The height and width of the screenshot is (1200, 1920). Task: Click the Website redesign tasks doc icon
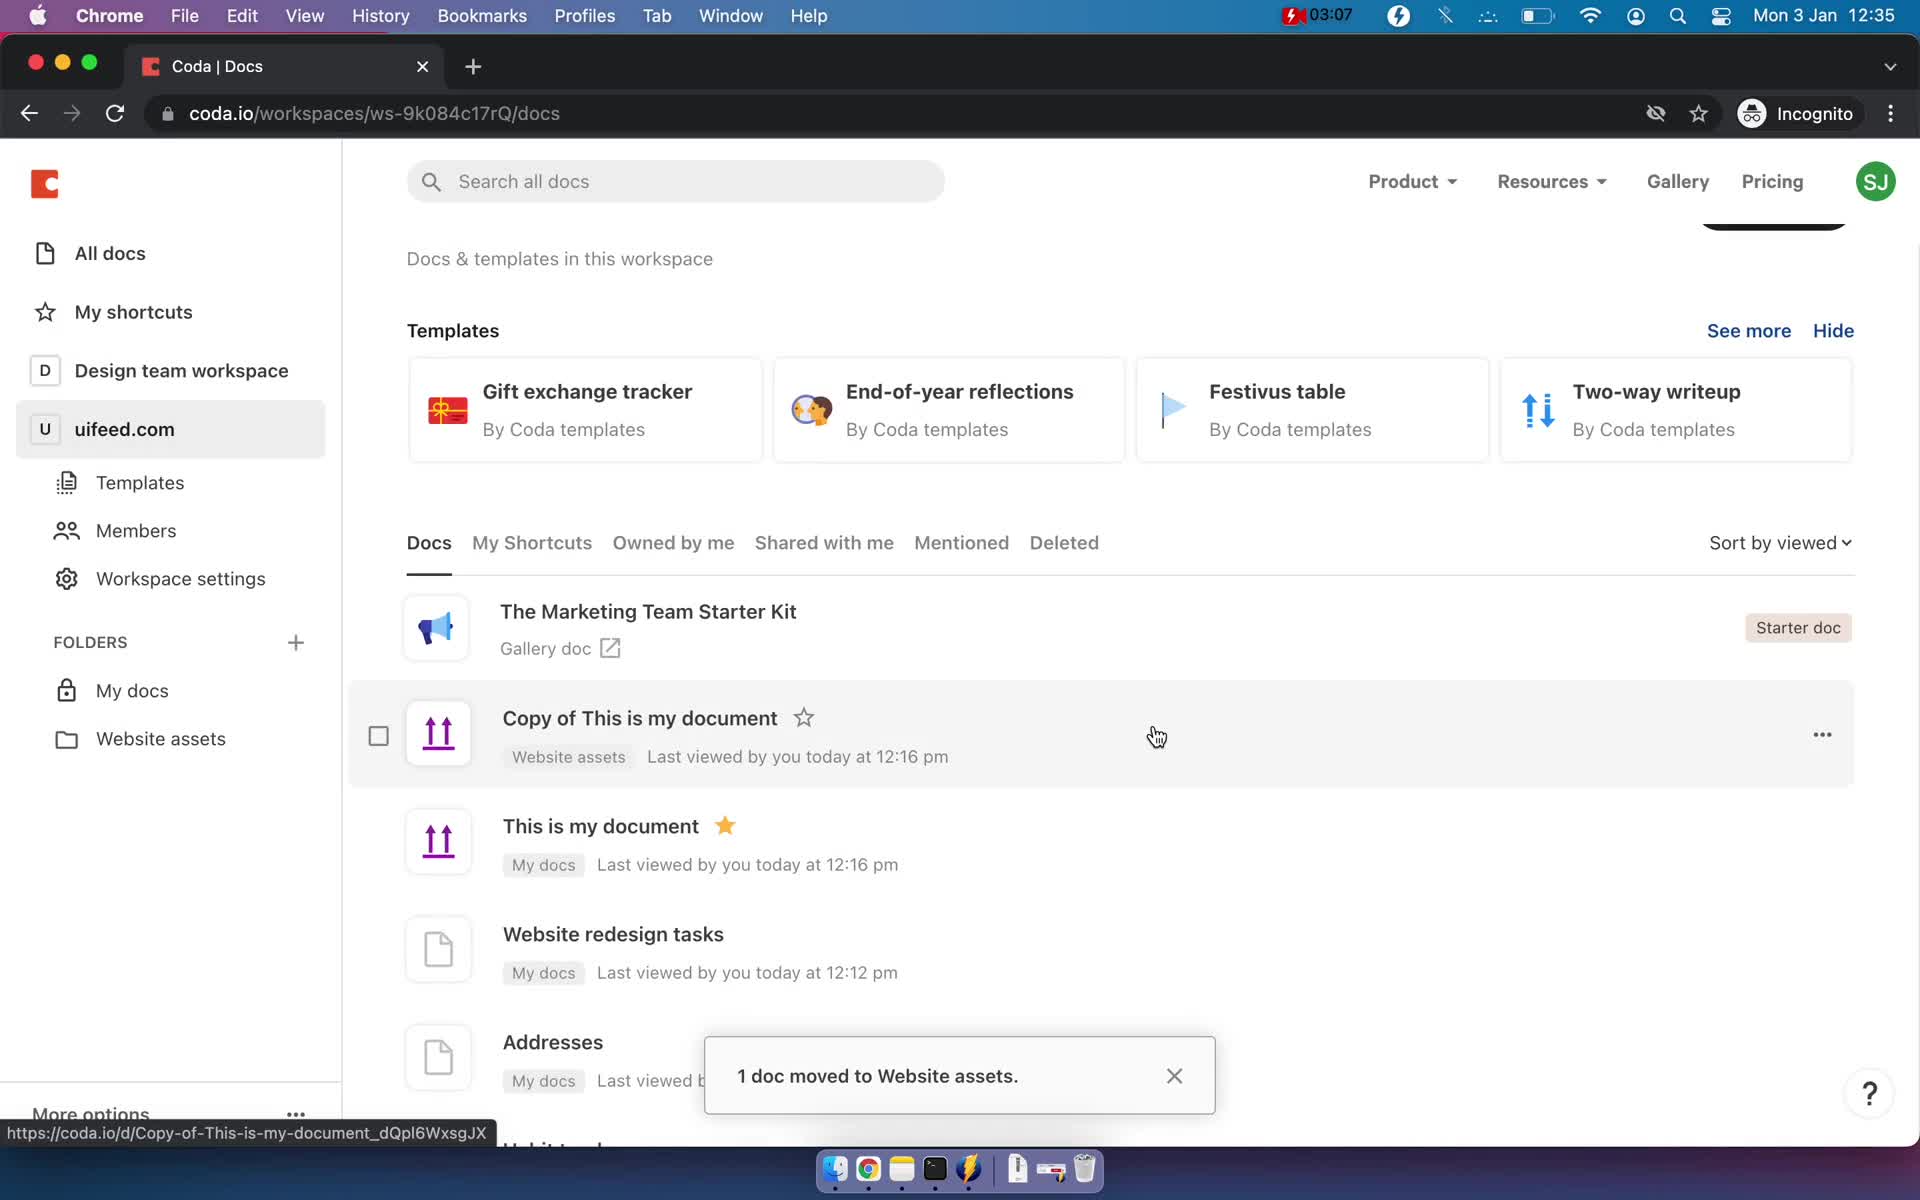coord(438,949)
